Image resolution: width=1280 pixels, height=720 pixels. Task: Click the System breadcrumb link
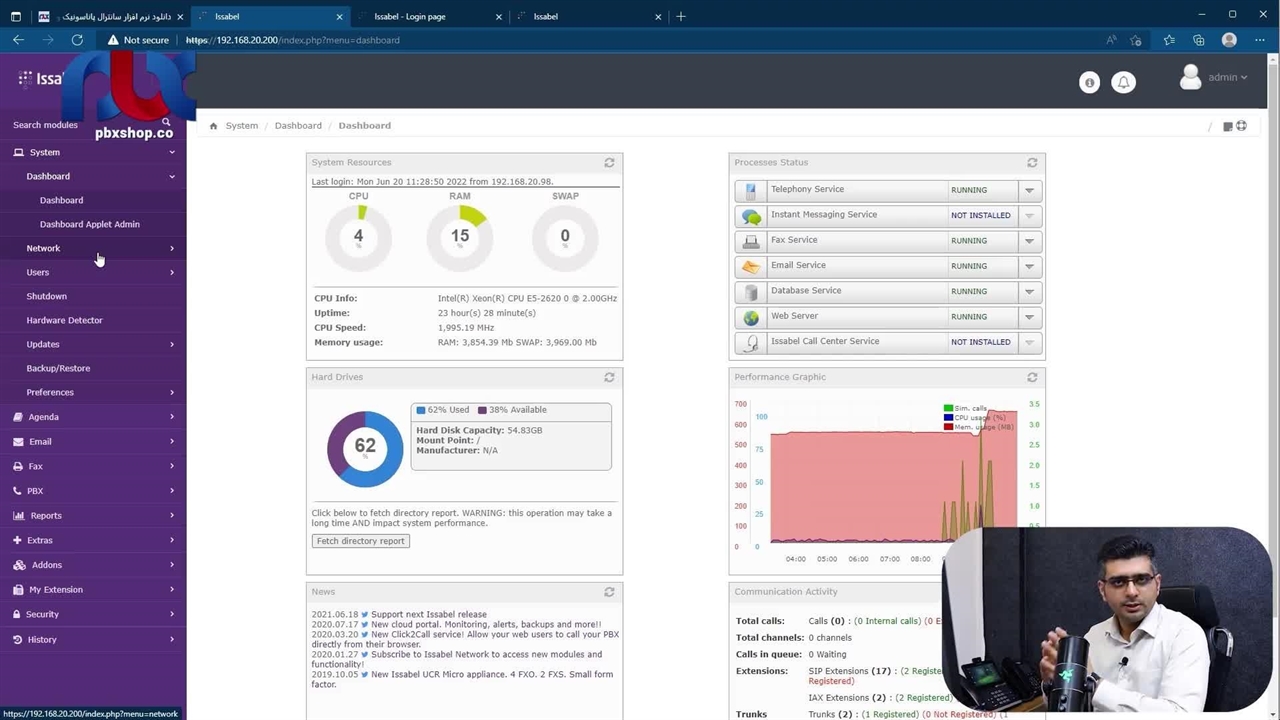point(241,126)
